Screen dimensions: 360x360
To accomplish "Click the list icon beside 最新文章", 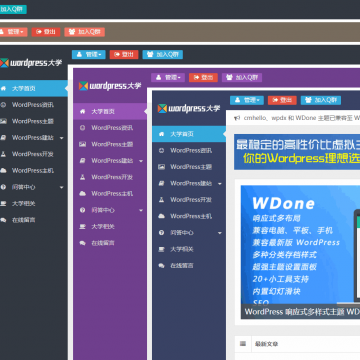I will [x=243, y=344].
